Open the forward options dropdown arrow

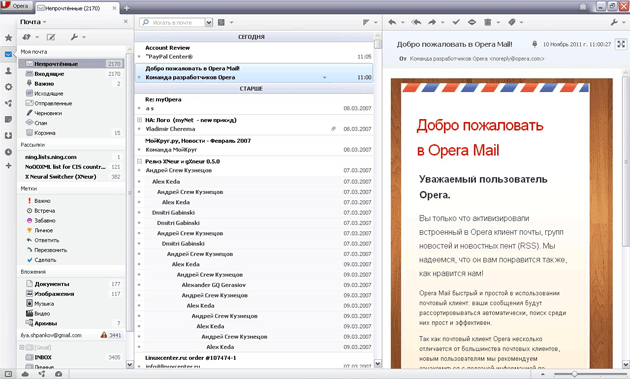tap(442, 23)
